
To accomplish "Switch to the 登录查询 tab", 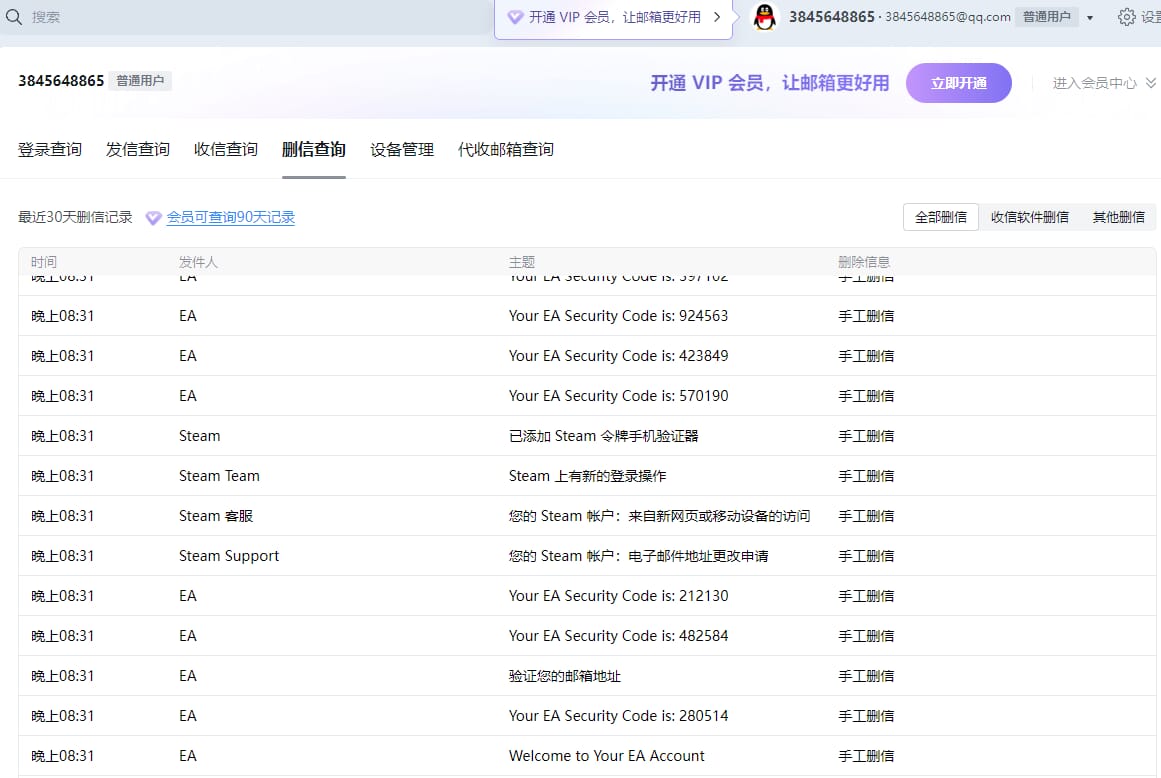I will [x=50, y=150].
